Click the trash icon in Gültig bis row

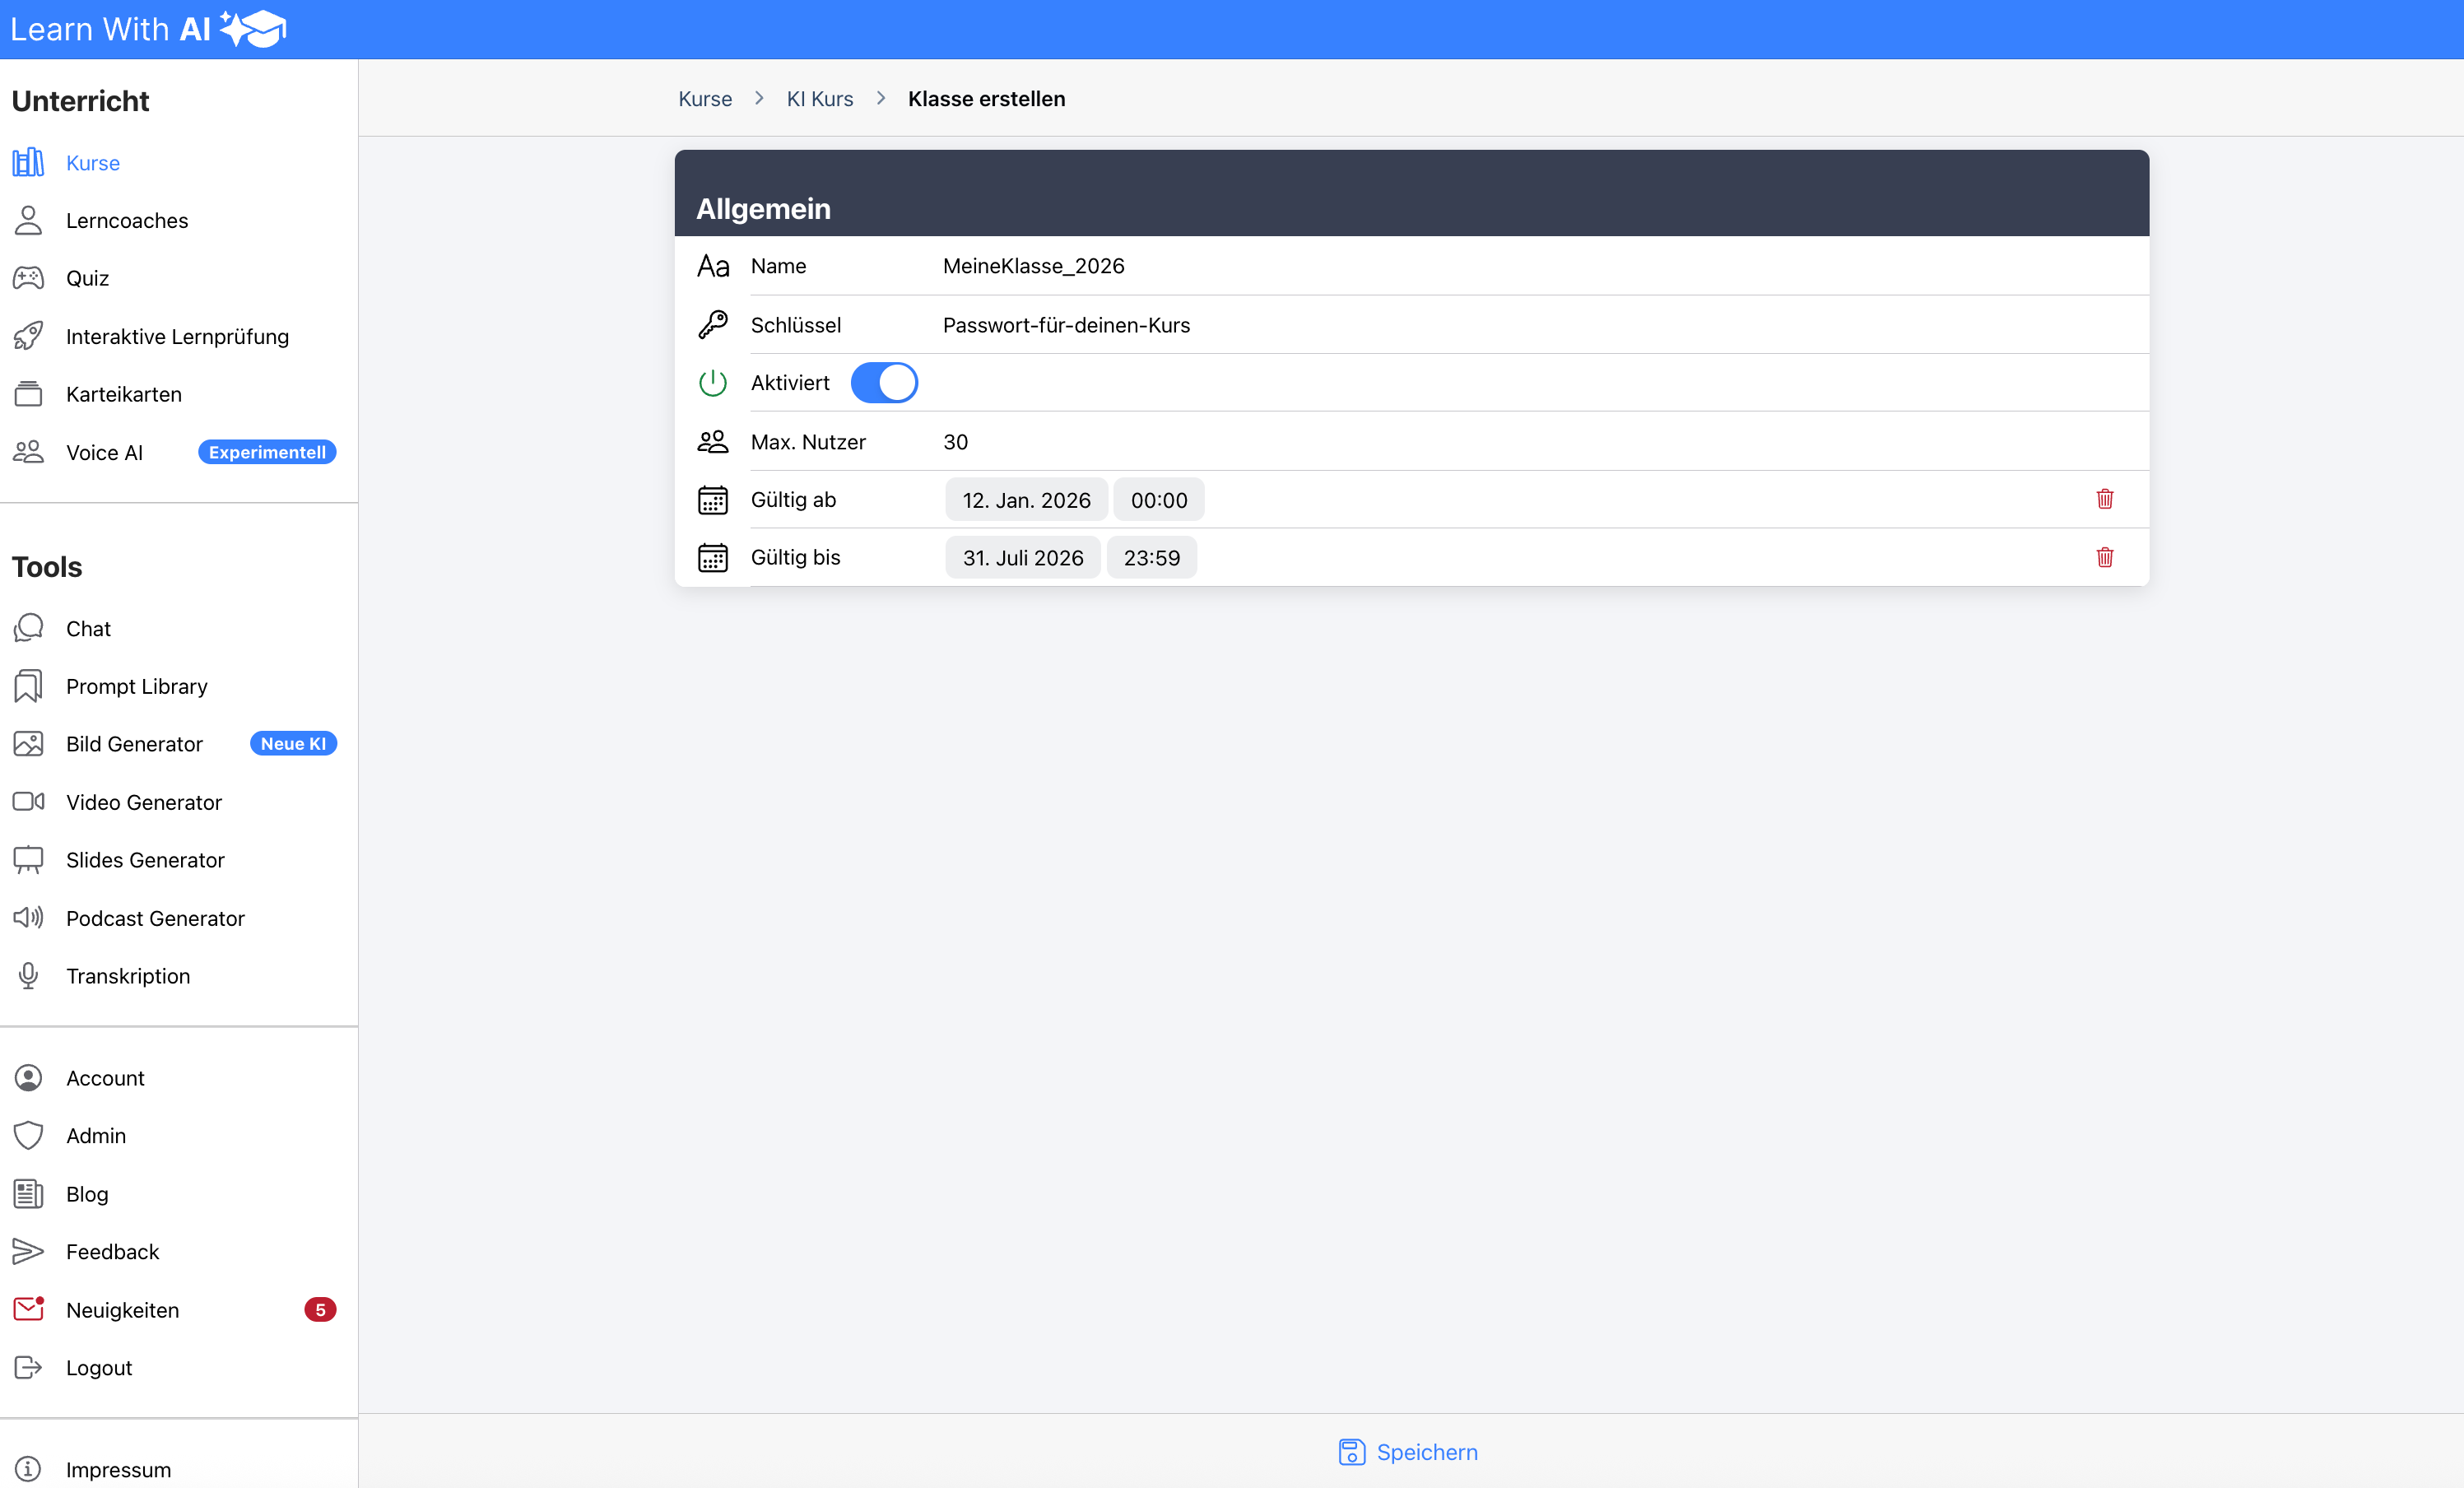[x=2104, y=557]
